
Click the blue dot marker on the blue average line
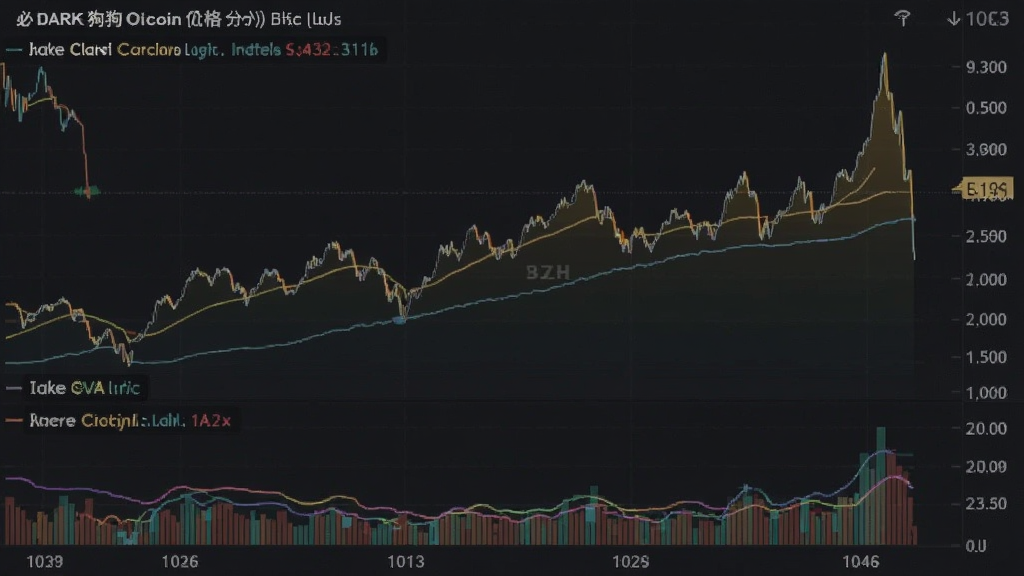coord(400,320)
